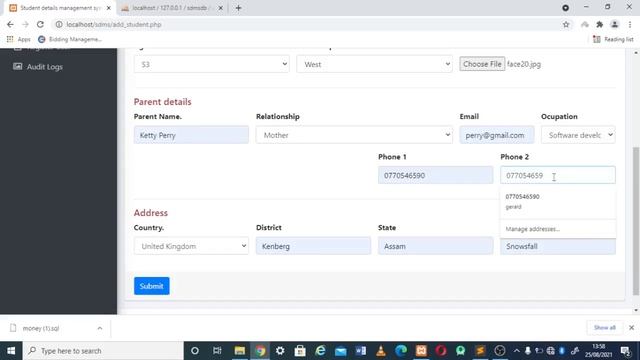
Task: Click the Type here to search box
Action: [103, 351]
